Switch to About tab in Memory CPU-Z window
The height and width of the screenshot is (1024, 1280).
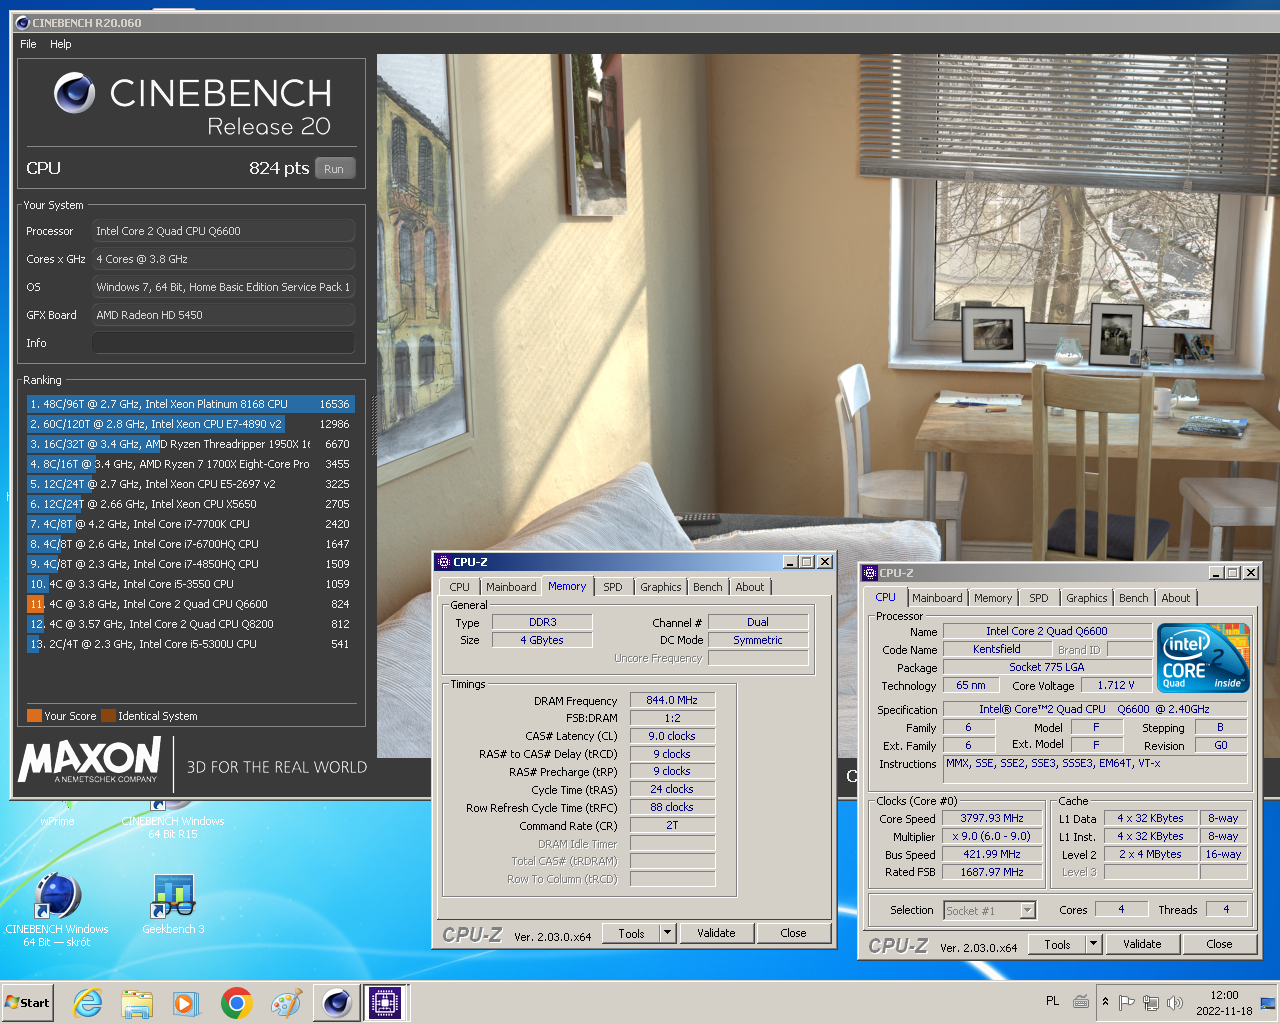750,588
